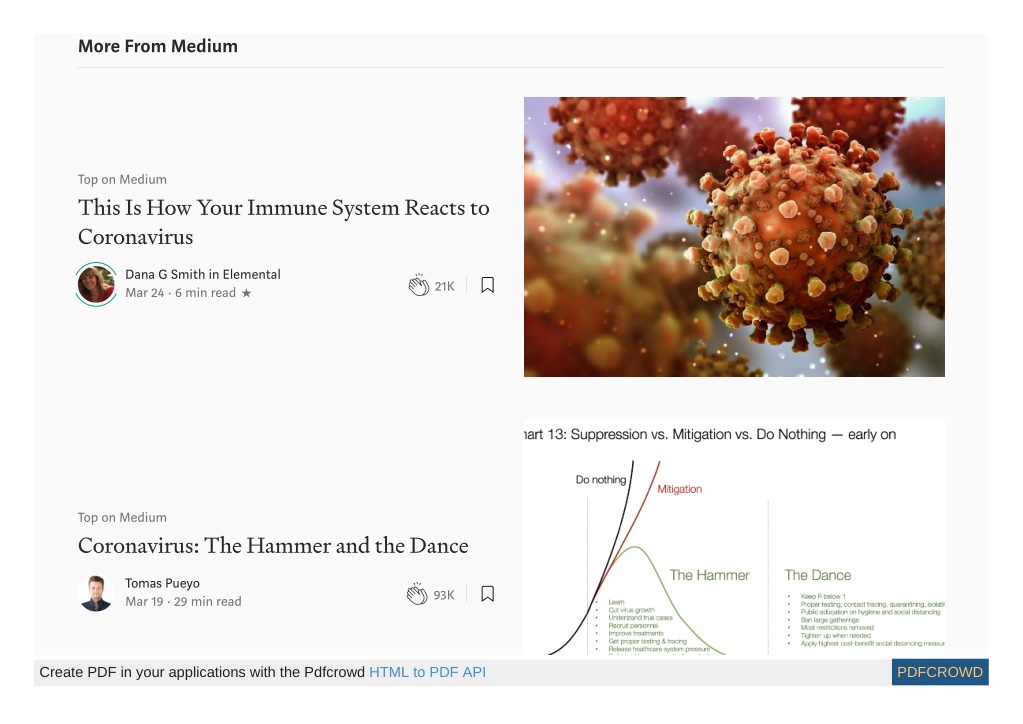Open Dana G Smith's profile avatar
This screenshot has width=1023, height=724.
point(97,284)
